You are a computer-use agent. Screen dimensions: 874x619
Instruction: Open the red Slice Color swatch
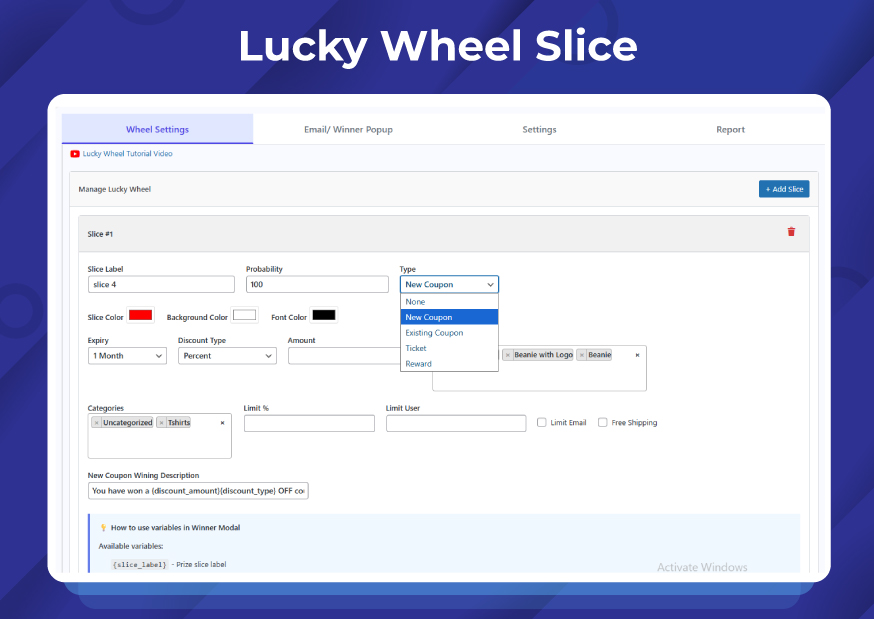[x=140, y=316]
